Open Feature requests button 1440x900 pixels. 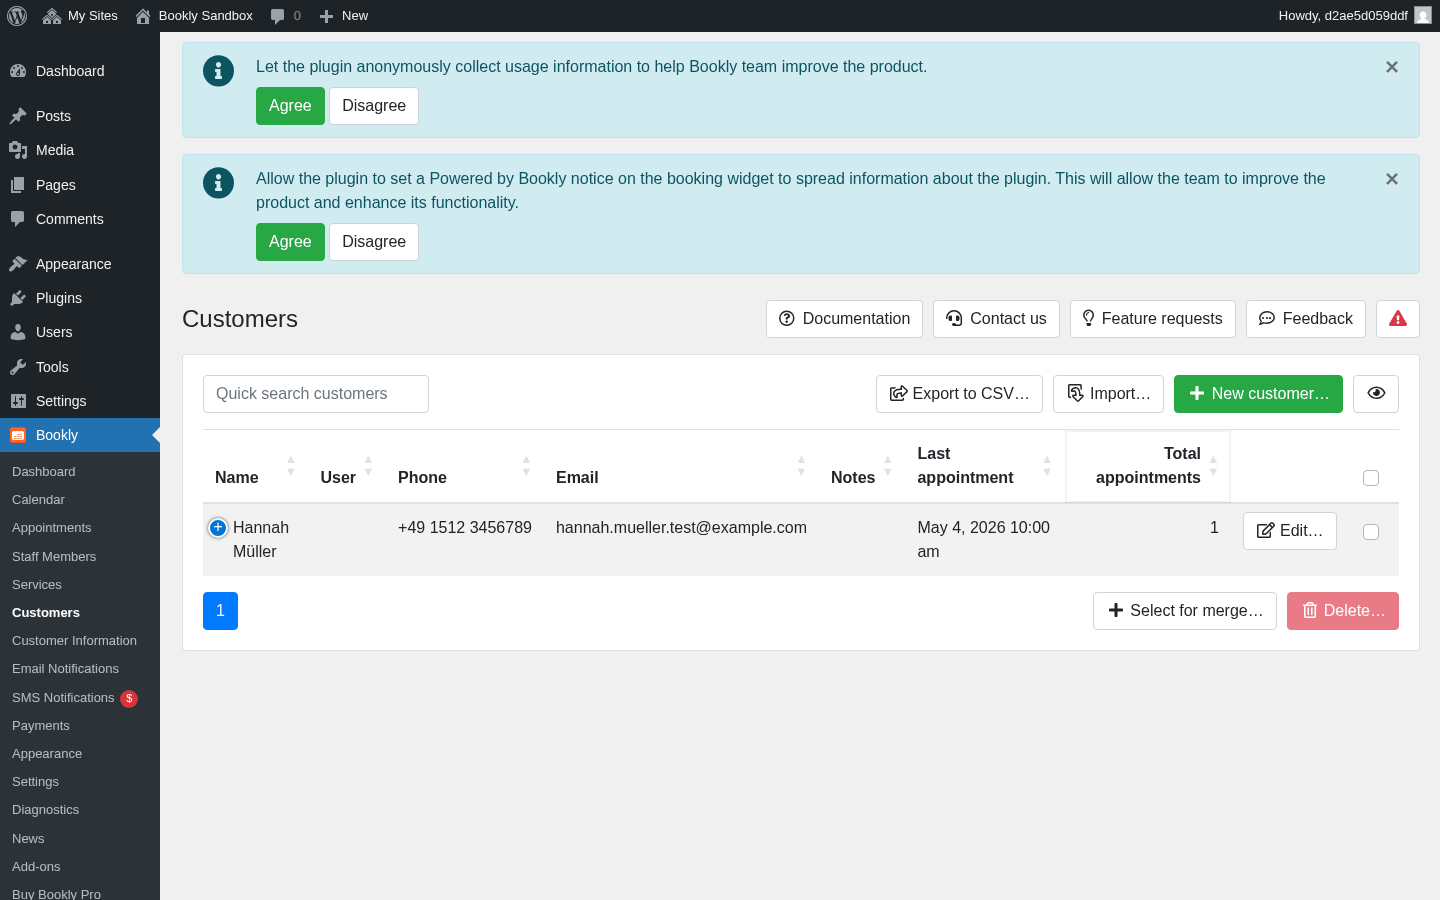[x=1152, y=319]
